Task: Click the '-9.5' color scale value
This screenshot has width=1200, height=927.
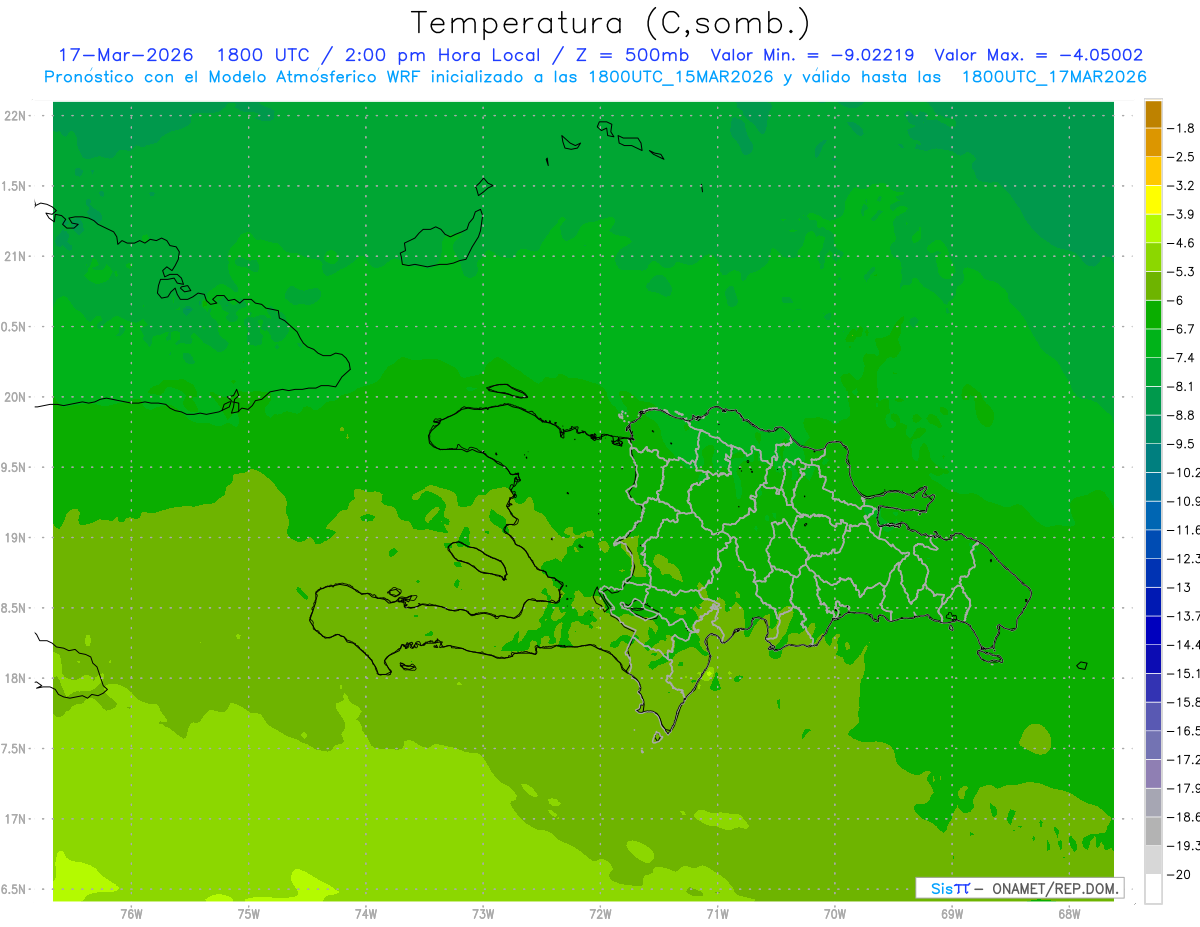Action: (x=1182, y=444)
